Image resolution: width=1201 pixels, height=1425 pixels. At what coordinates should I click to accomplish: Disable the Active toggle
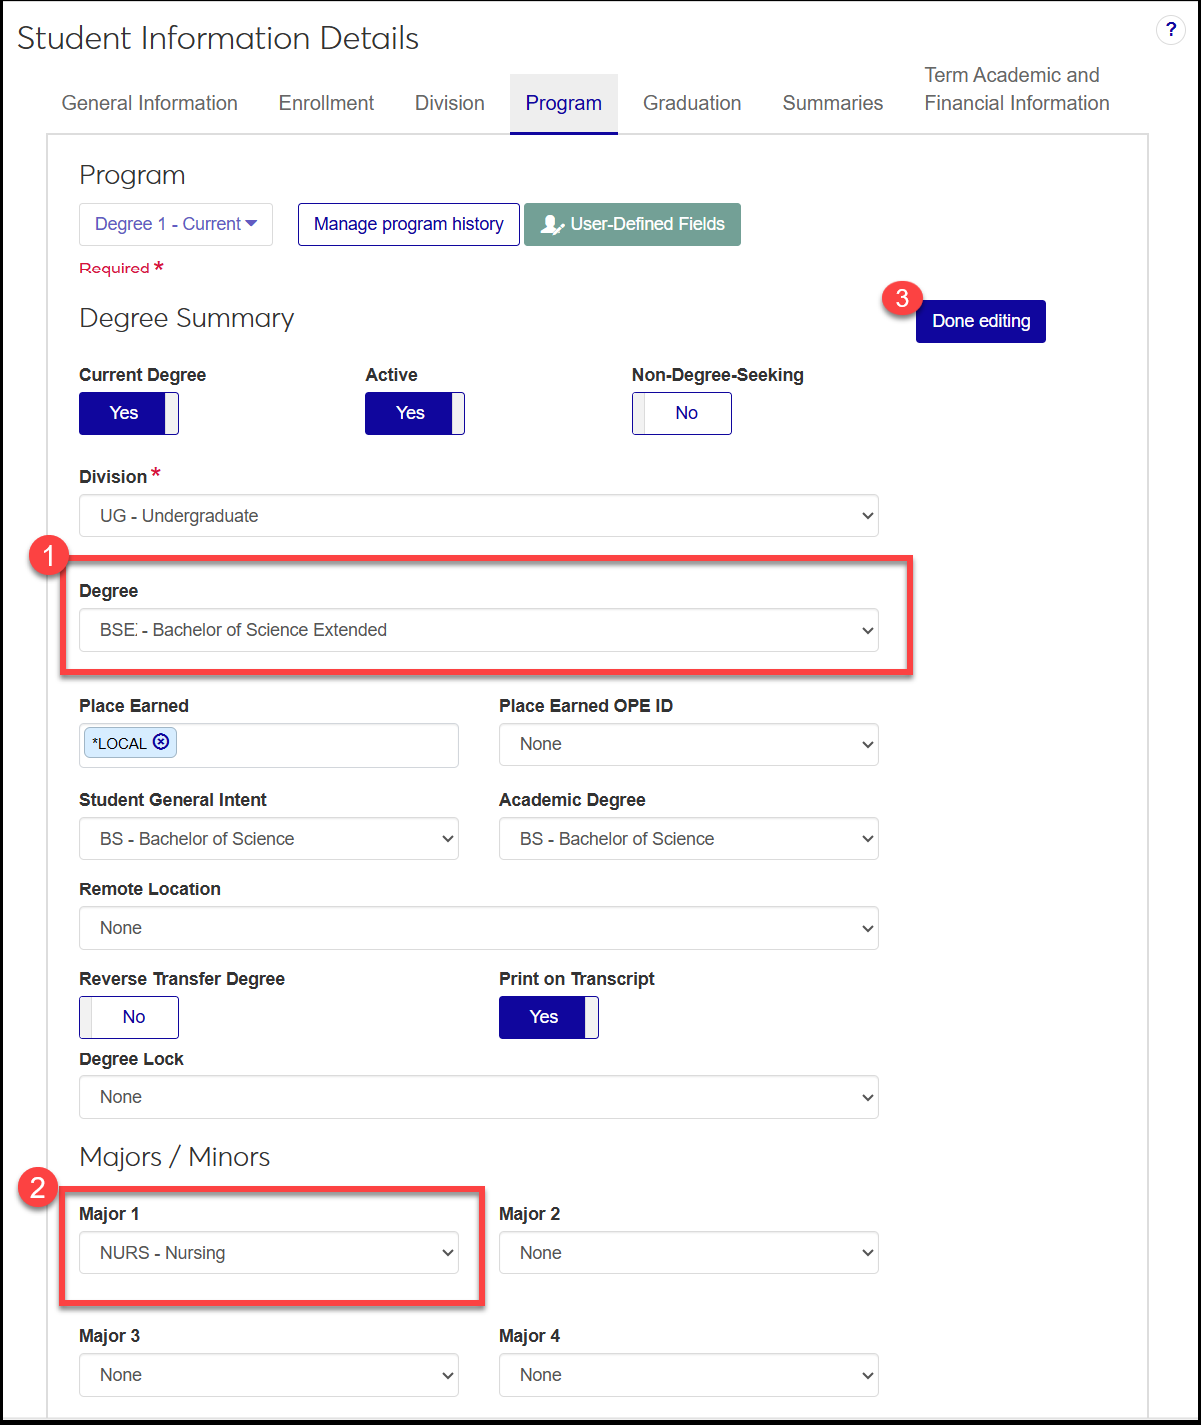click(x=413, y=413)
